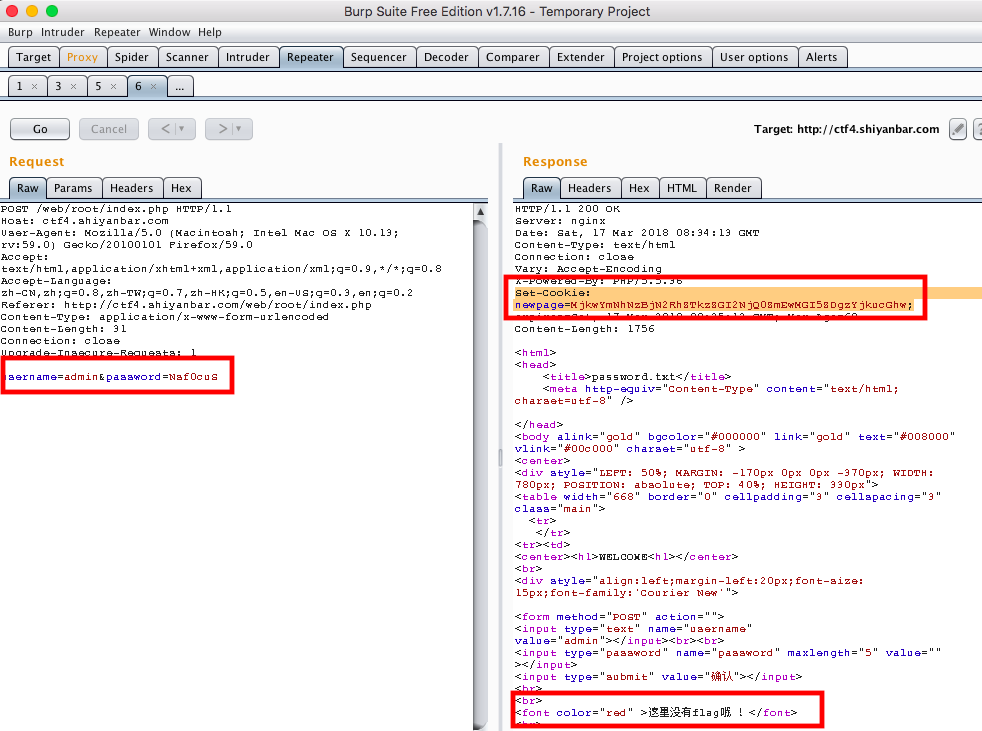Viewport: 982px width, 731px height.
Task: Close Repeater tab 6 via its x
Action: tap(153, 86)
